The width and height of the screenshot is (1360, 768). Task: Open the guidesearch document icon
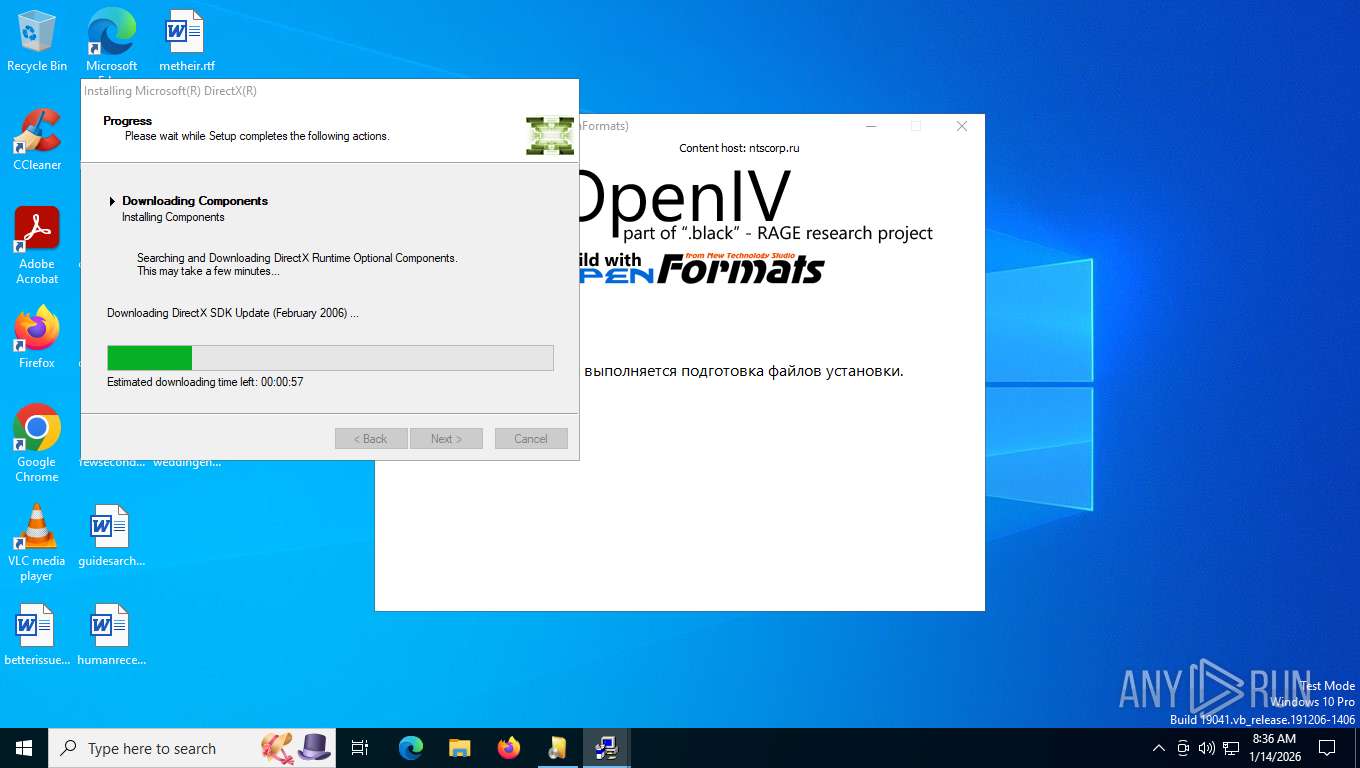coord(111,536)
